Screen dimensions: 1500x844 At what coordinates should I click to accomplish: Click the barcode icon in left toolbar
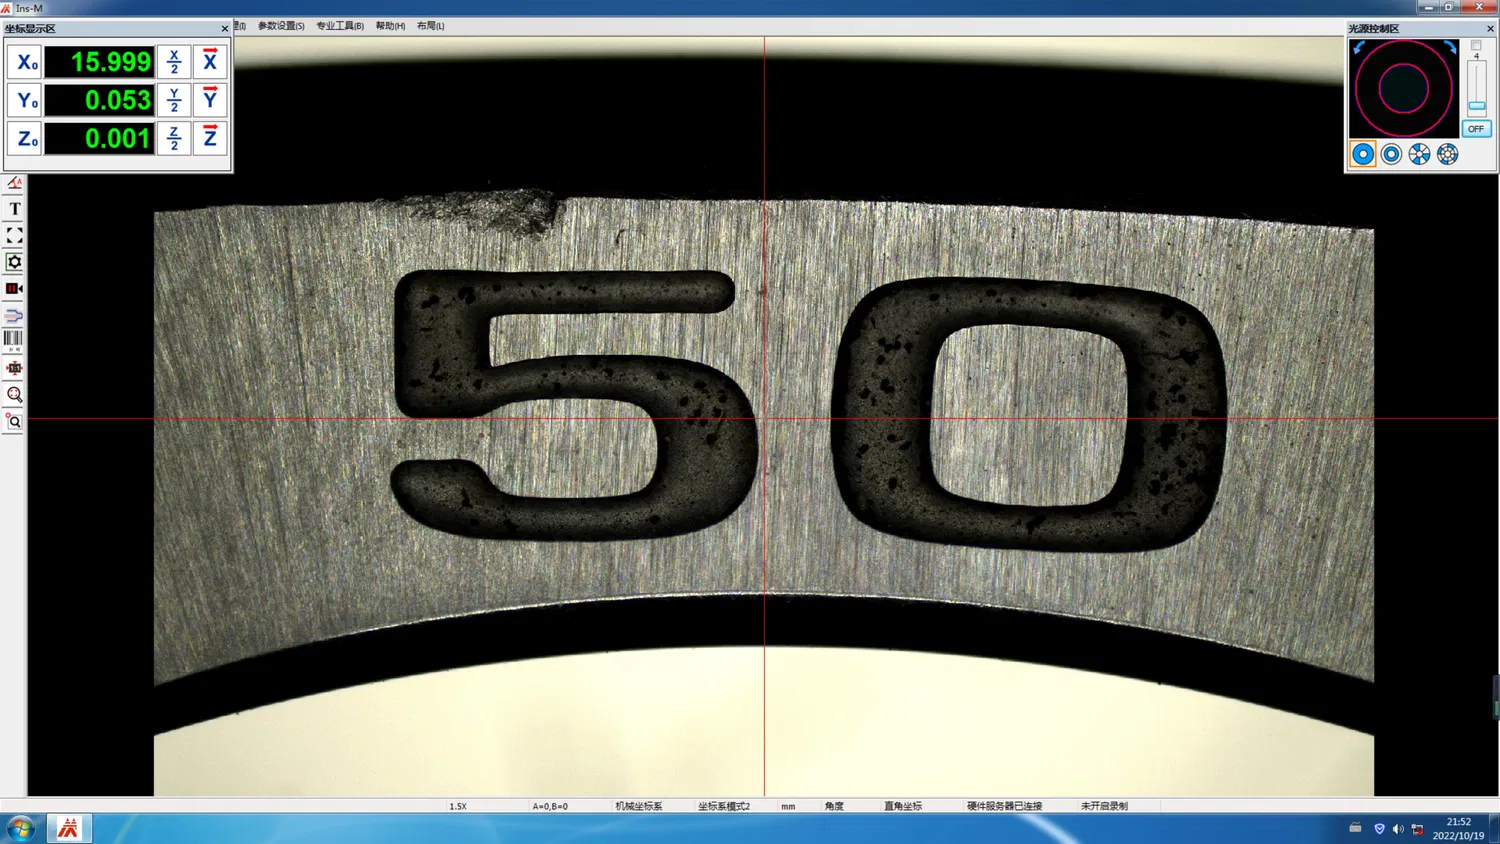click(14, 340)
